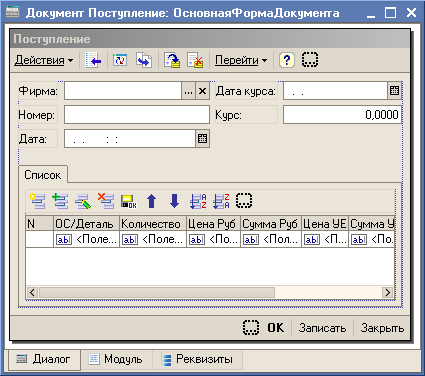The width and height of the screenshot is (425, 376).
Task: Click the dotted placeholder icon in top toolbar
Action: (x=310, y=60)
